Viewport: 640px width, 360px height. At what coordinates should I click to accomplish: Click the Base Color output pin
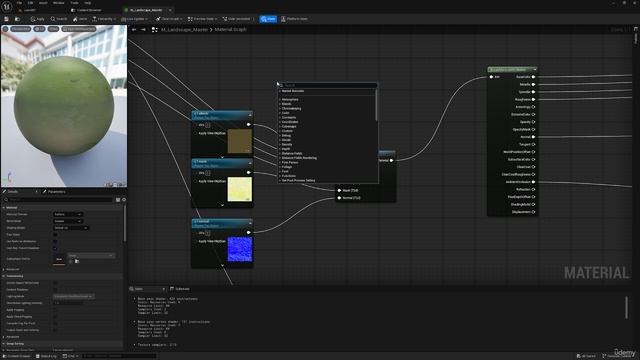(x=533, y=77)
